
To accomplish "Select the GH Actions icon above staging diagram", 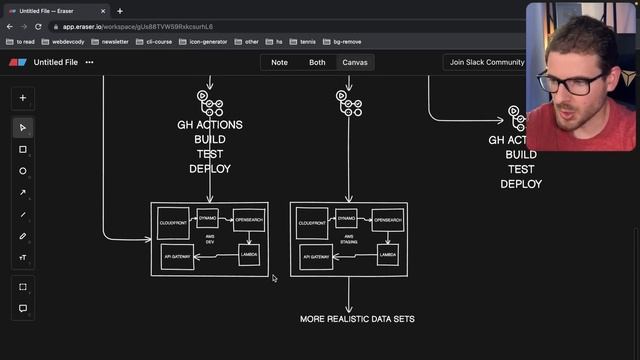I will point(349,103).
